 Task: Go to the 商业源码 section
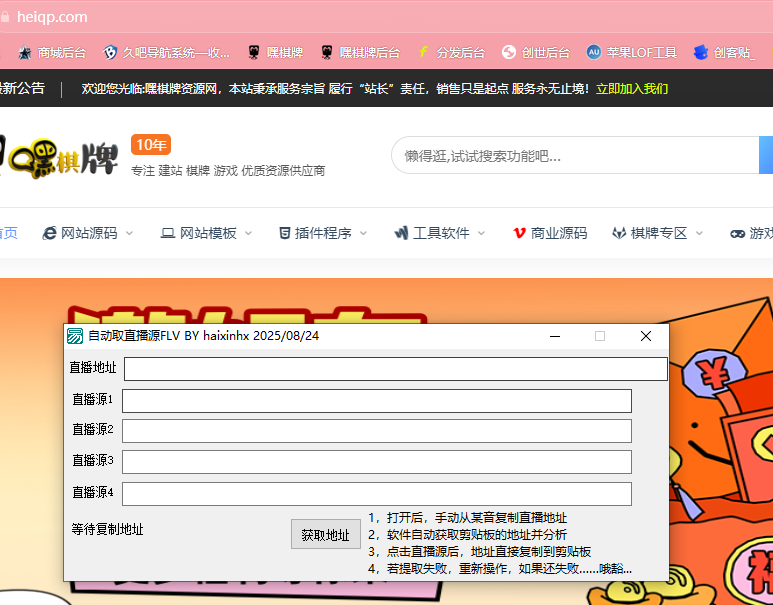coord(550,233)
